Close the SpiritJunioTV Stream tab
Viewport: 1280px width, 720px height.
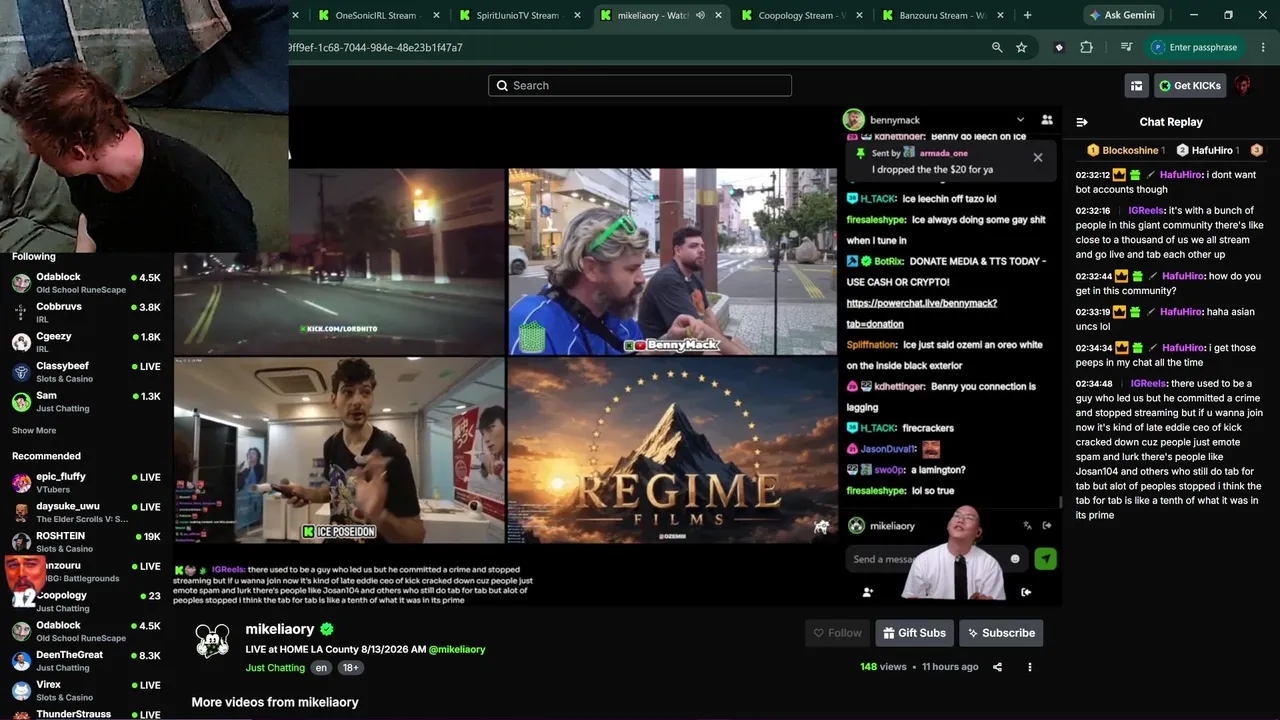coord(577,15)
